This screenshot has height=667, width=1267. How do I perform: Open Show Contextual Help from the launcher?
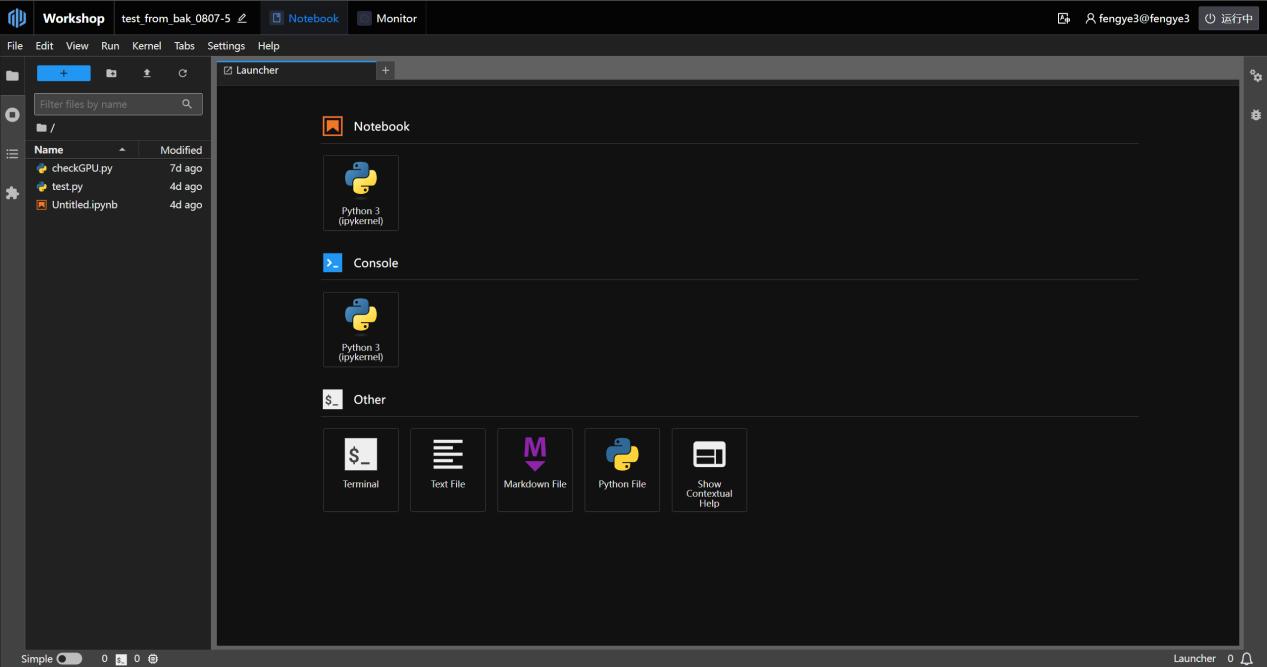point(709,470)
